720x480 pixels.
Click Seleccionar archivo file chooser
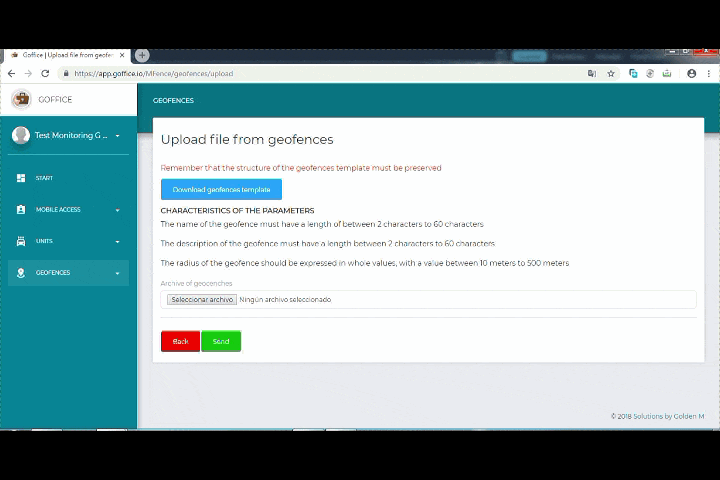[201, 299]
